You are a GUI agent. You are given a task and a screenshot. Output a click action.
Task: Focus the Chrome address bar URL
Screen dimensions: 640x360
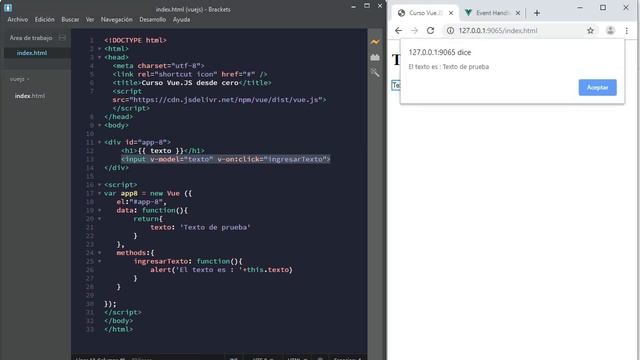498,31
